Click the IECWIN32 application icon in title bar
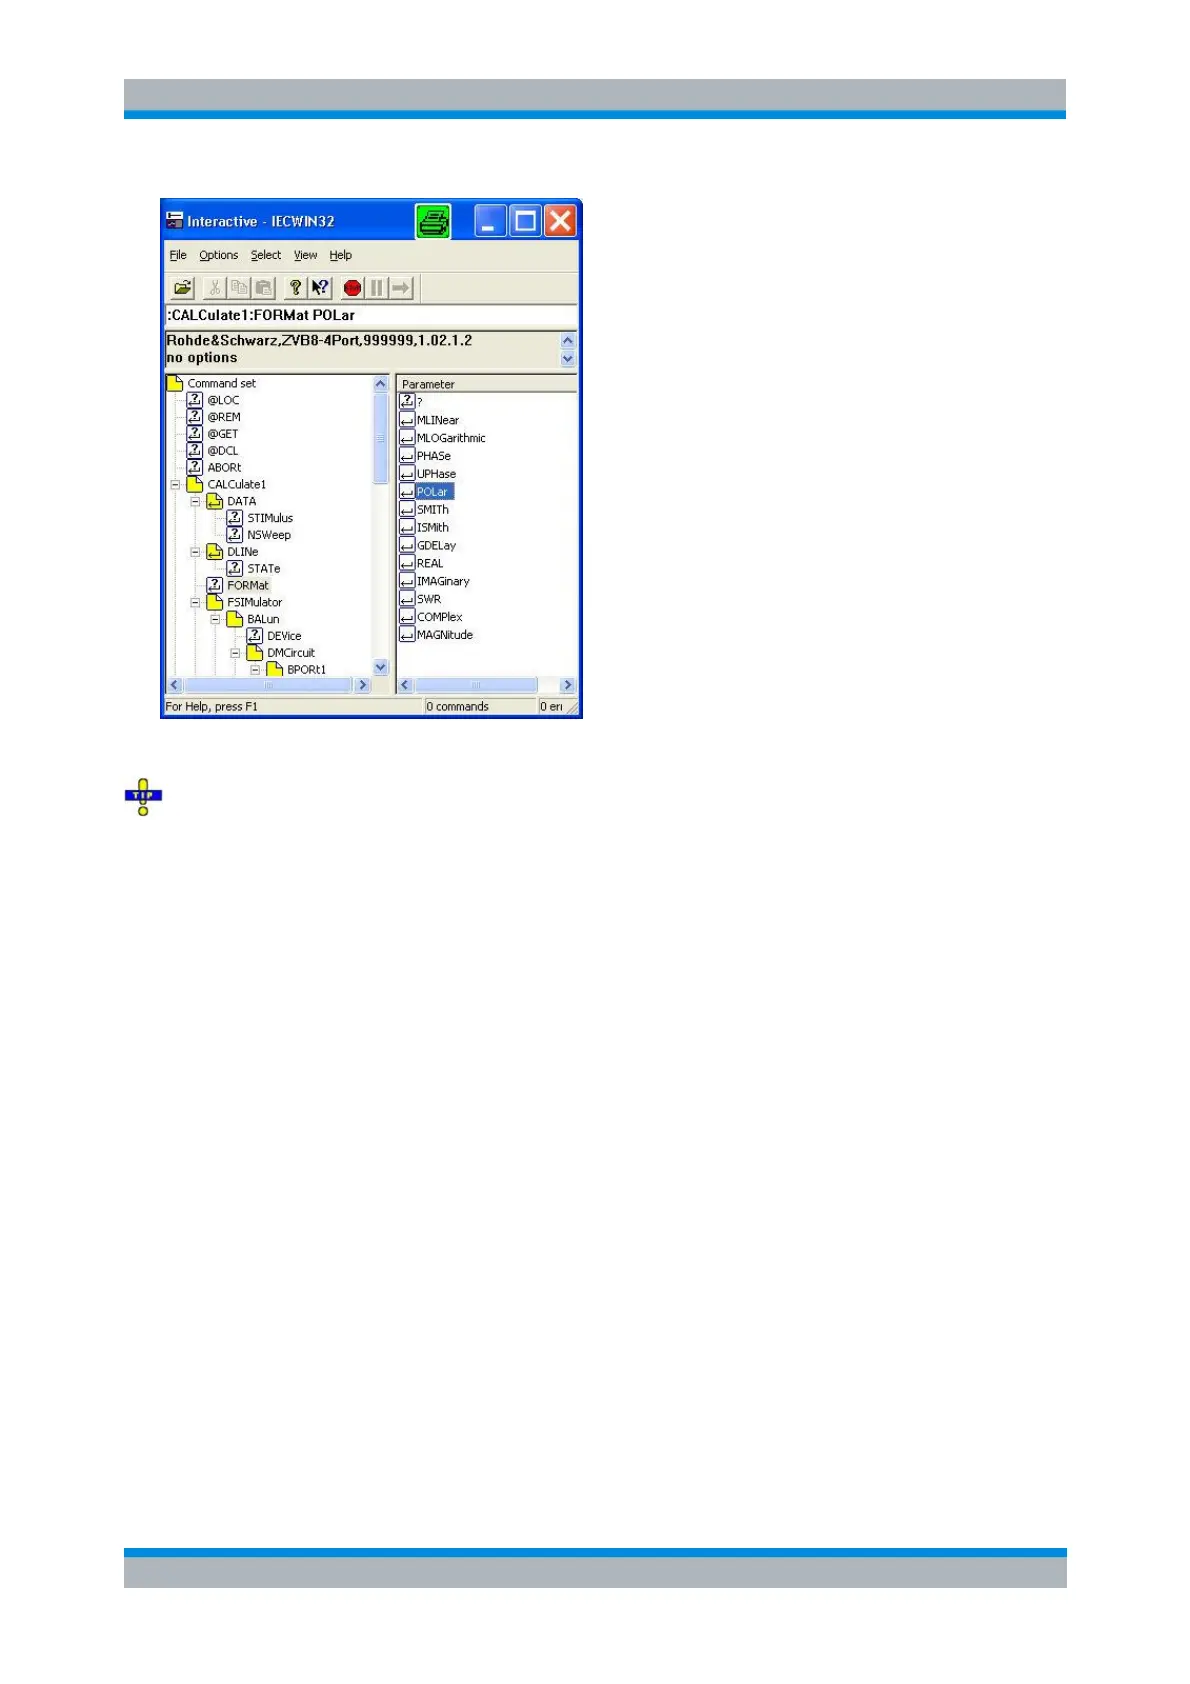This screenshot has height=1684, width=1190. 175,221
